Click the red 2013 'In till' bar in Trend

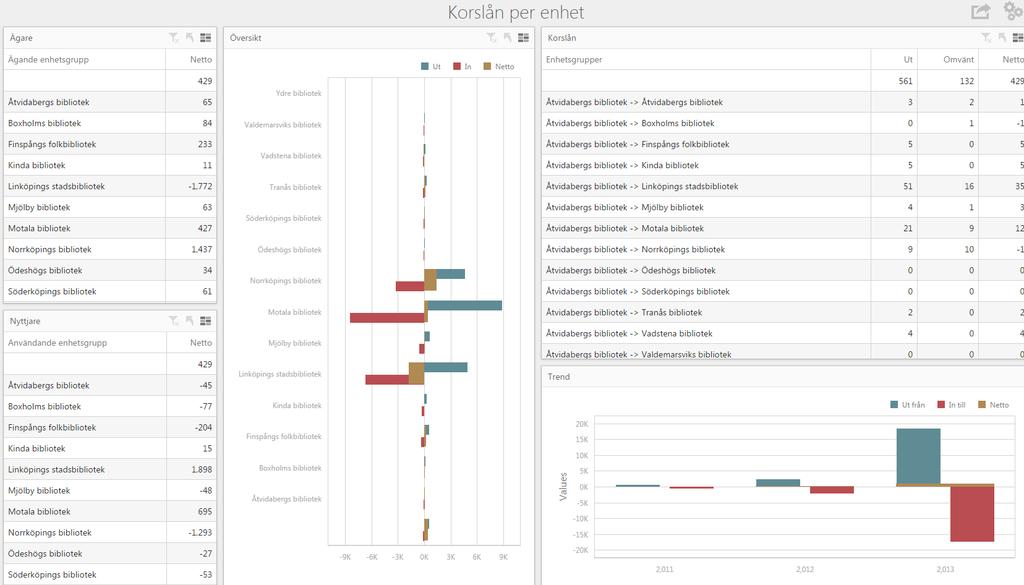pyautogui.click(x=972, y=514)
